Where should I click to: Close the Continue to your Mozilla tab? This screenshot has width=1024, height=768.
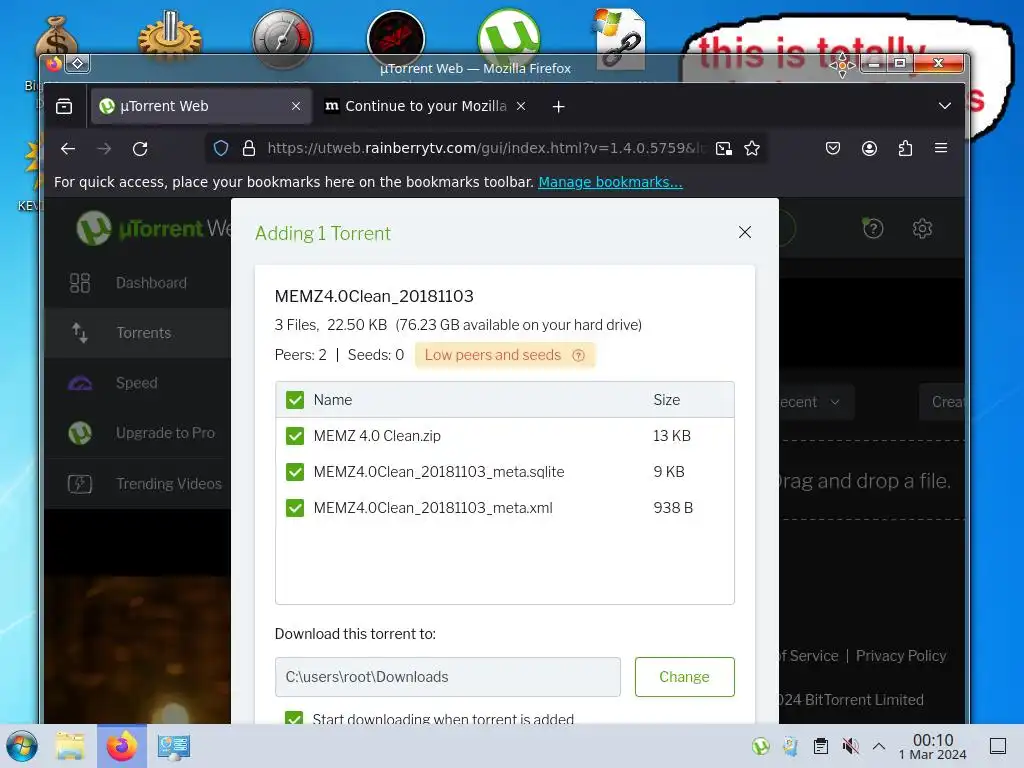click(521, 106)
